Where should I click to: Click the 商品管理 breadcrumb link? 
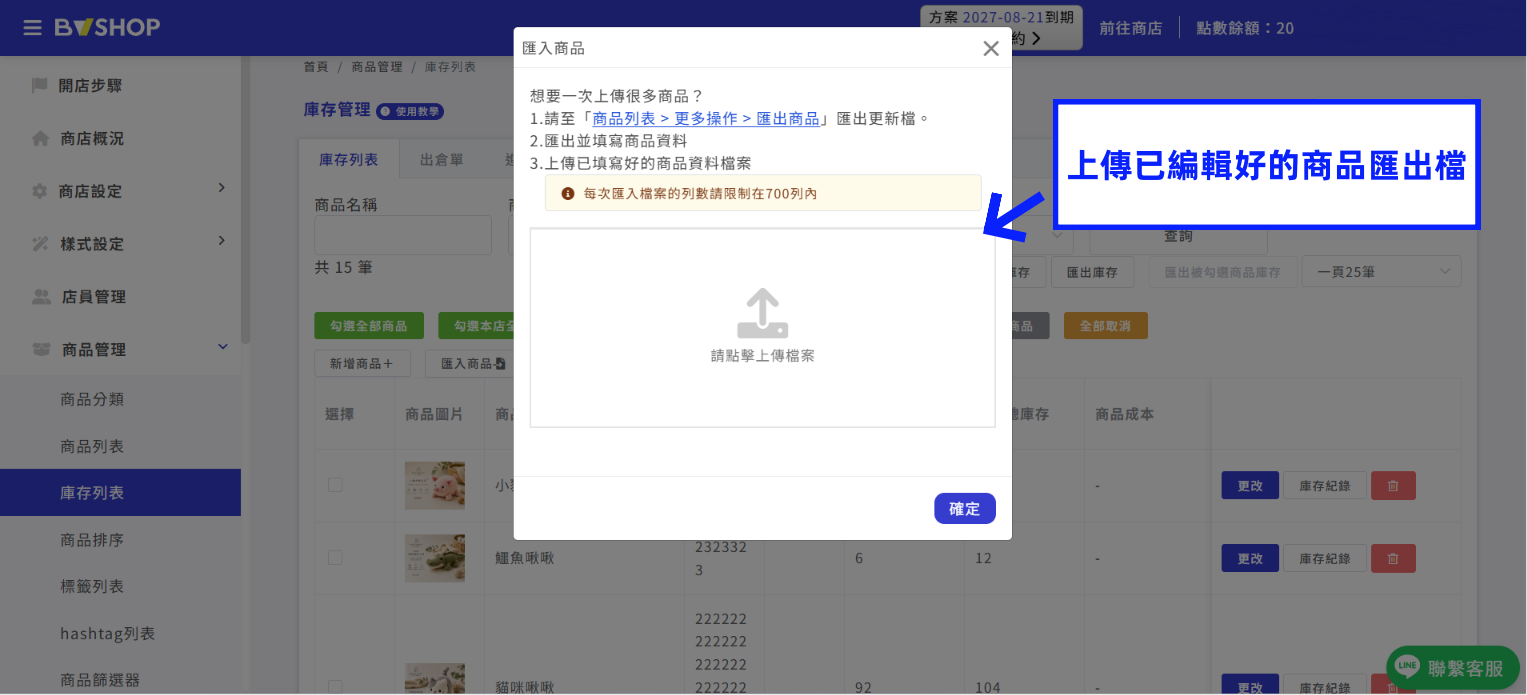point(377,67)
